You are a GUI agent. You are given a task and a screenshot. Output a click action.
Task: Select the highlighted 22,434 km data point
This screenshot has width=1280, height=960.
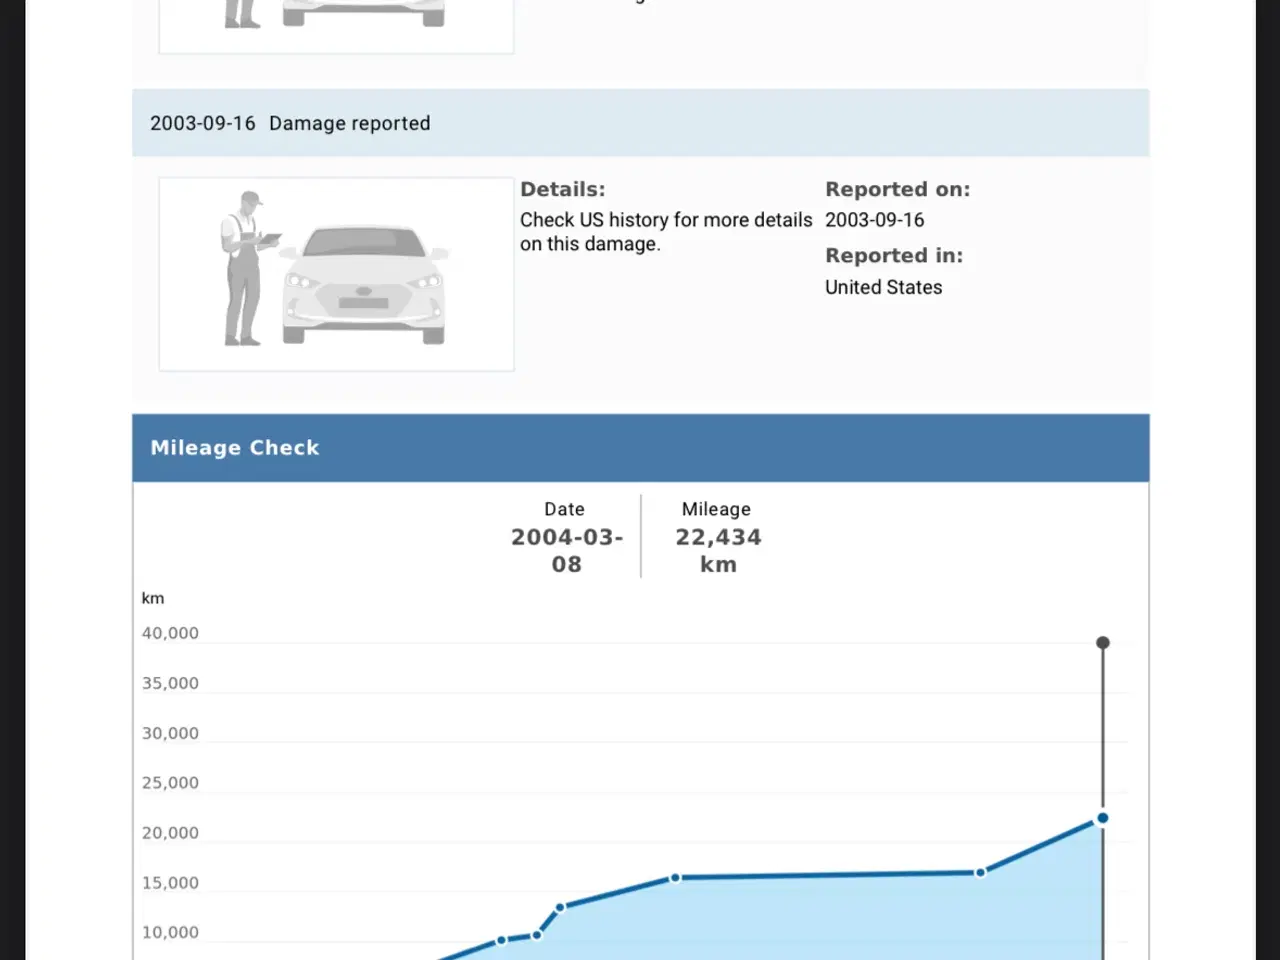tap(1102, 818)
